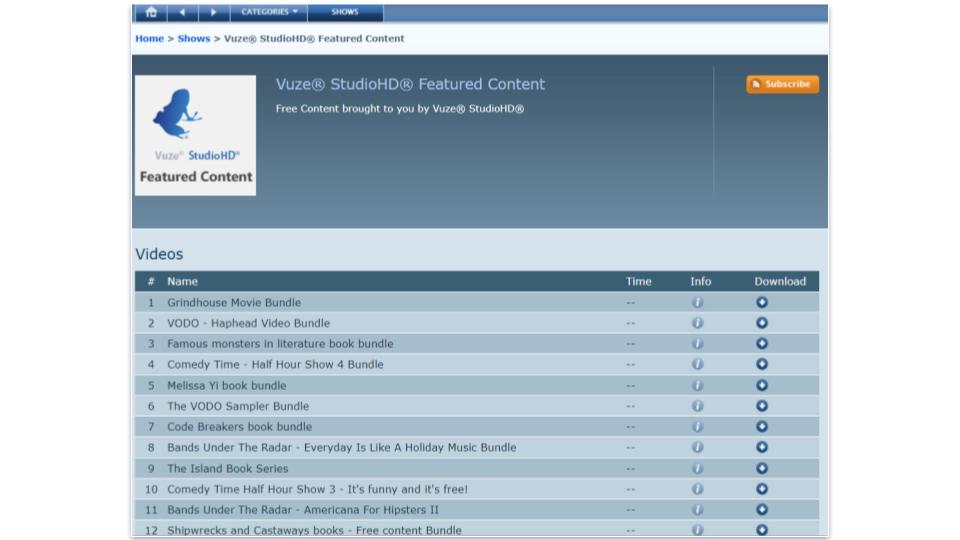960x540 pixels.
Task: Download Americana For Hipsters II
Action: (x=762, y=509)
